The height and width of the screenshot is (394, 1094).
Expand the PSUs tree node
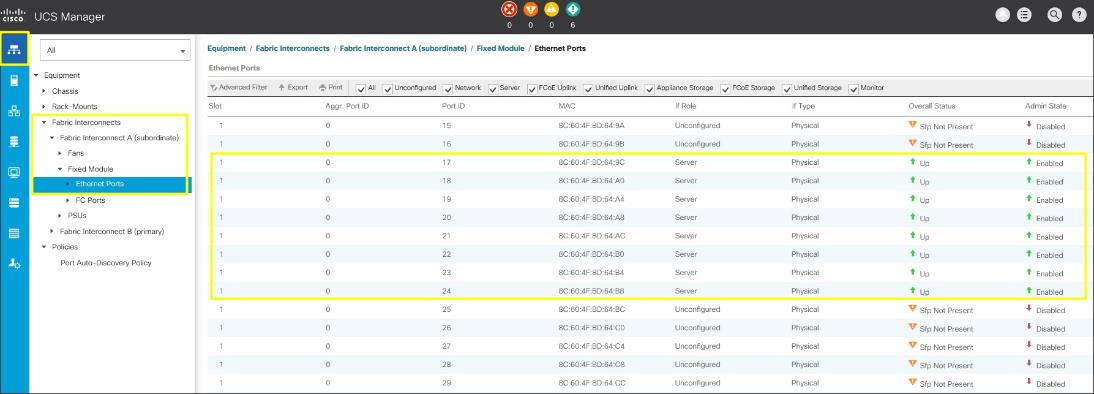(x=60, y=215)
